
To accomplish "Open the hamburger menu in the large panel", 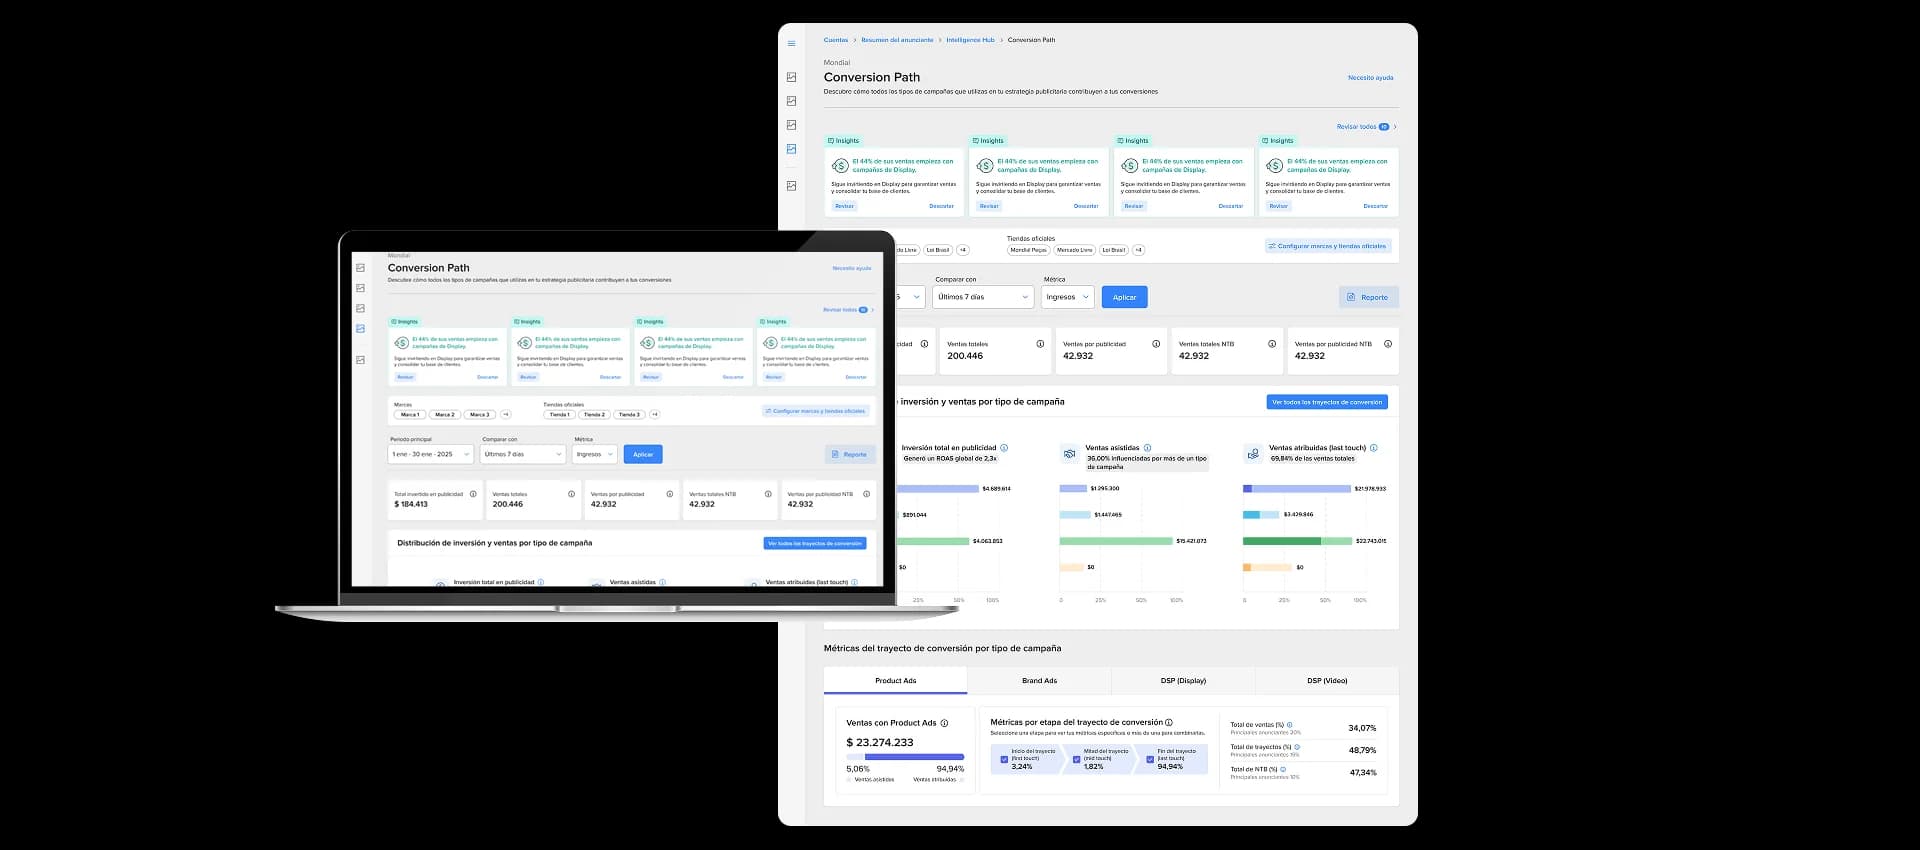I will [791, 43].
